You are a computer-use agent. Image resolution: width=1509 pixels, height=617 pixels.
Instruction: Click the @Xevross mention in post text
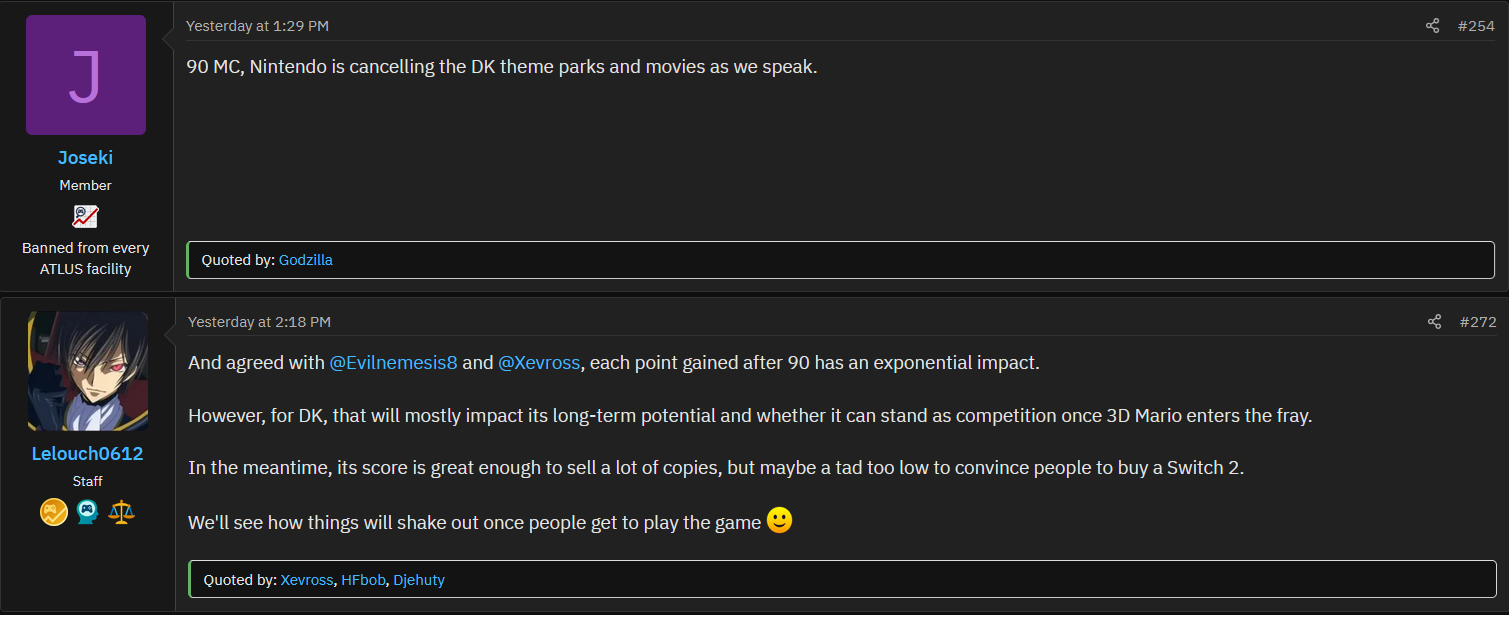pos(539,363)
